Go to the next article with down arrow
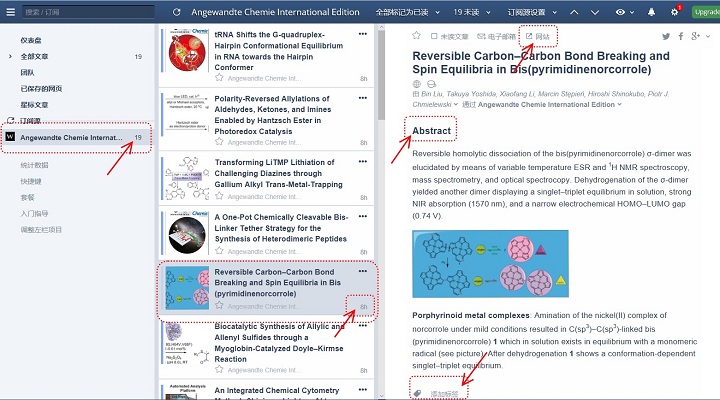The image size is (720, 400). 595,12
